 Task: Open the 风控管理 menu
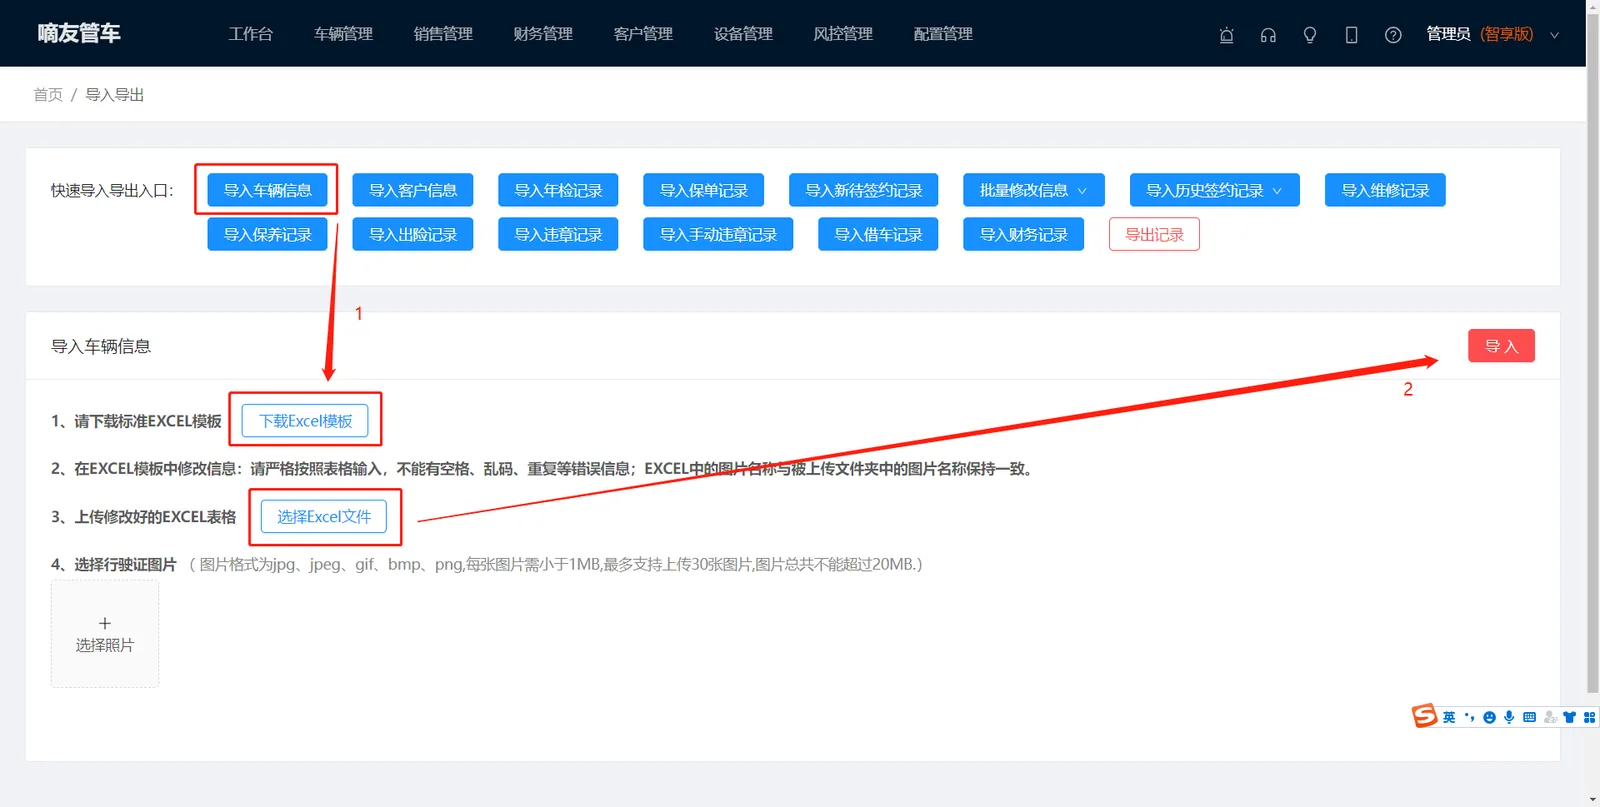pos(843,34)
